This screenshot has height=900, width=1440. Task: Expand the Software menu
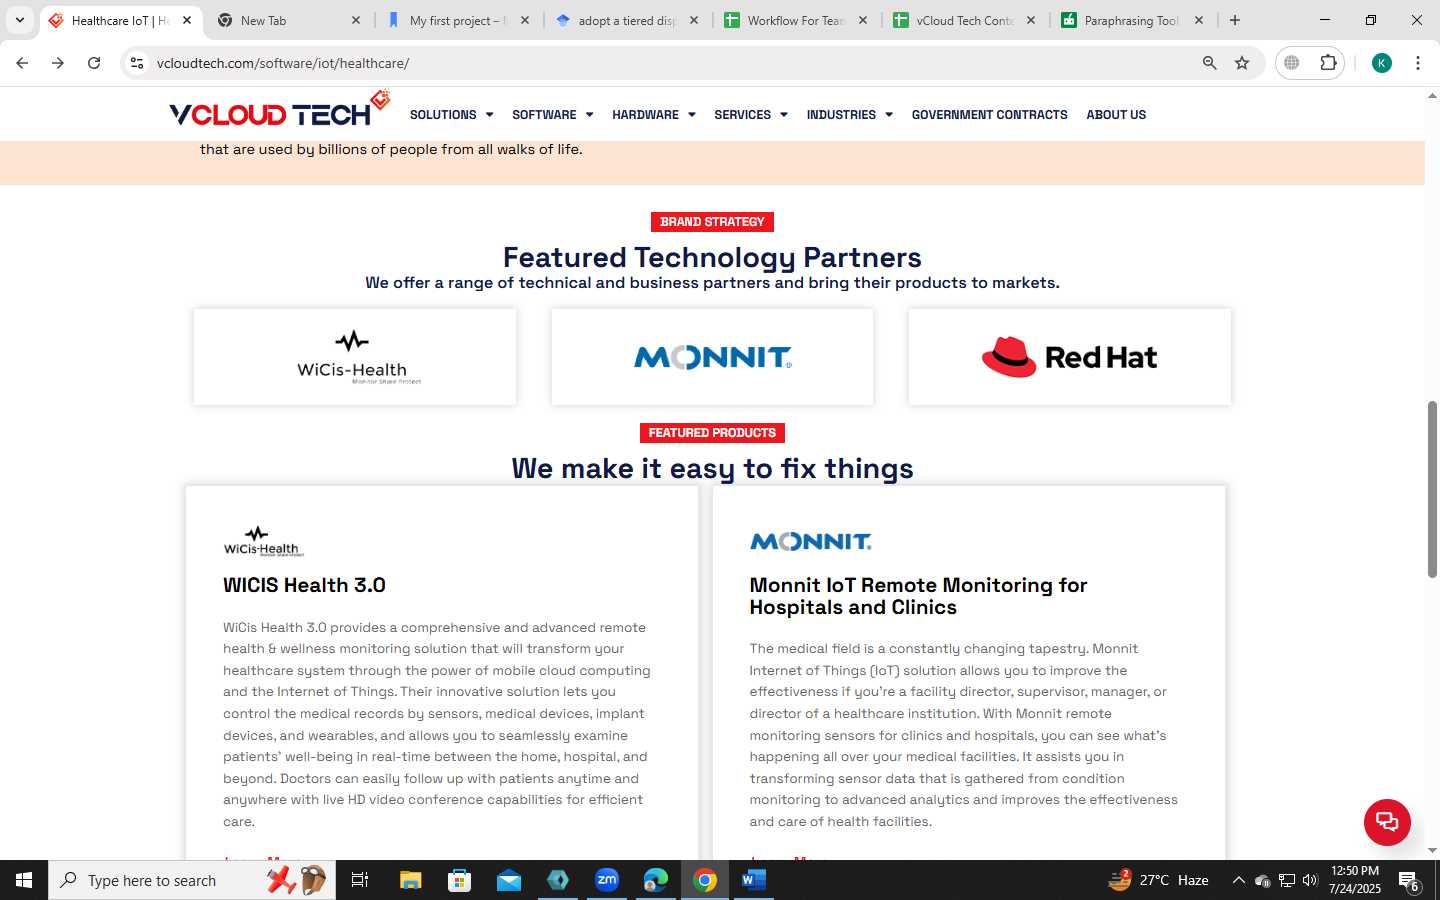(x=552, y=115)
